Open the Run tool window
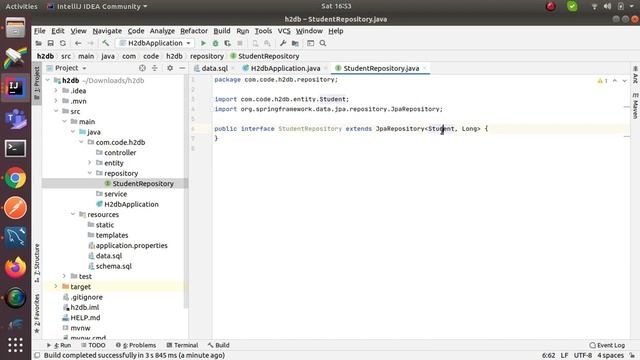The image size is (640, 360). [59, 345]
